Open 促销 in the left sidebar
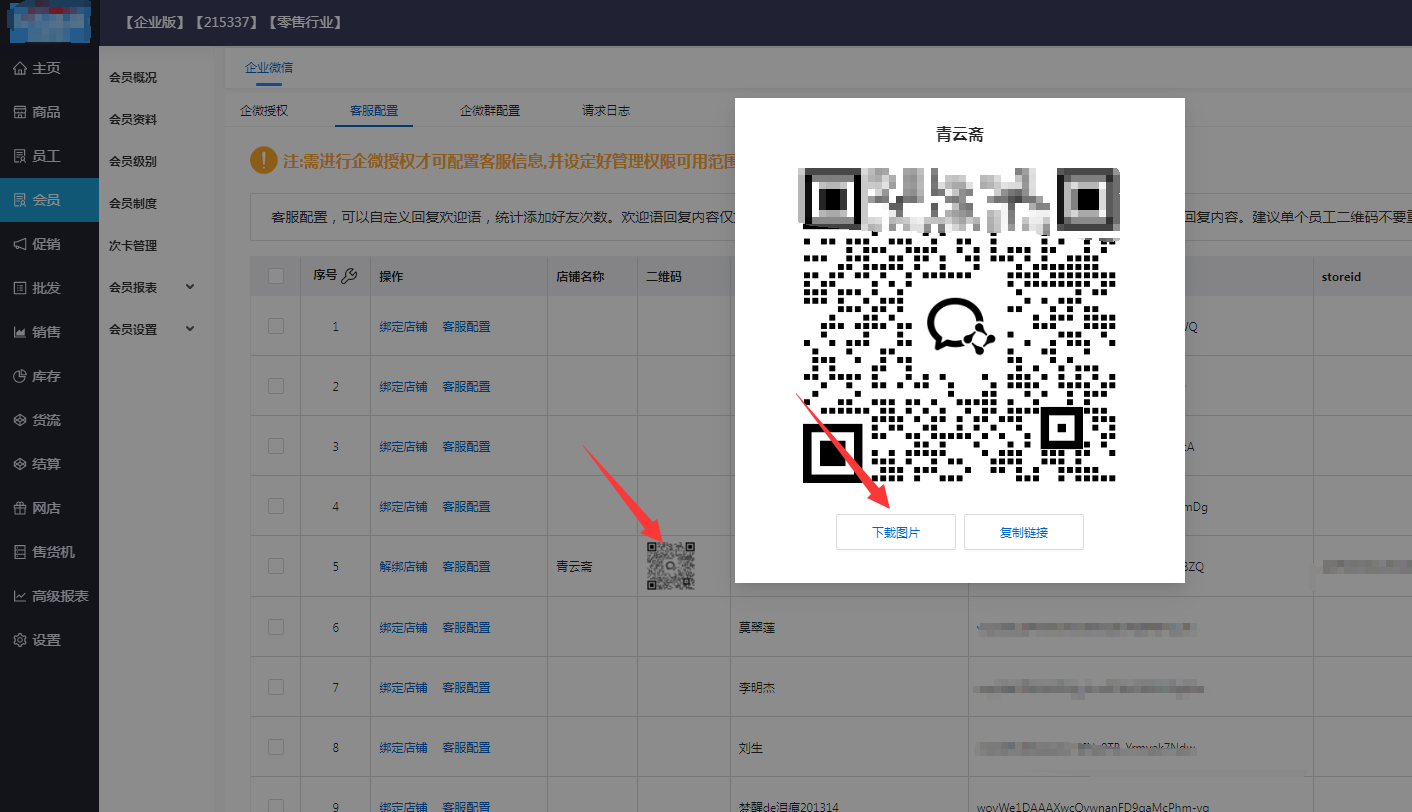 click(x=48, y=244)
